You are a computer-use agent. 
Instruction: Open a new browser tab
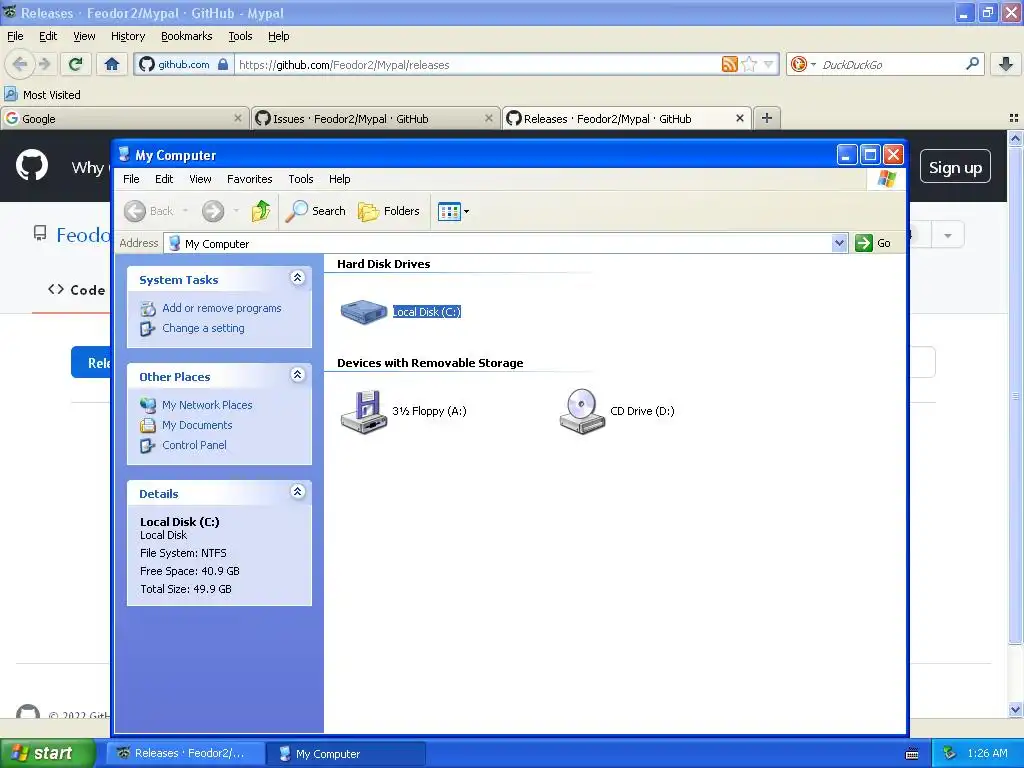(767, 118)
